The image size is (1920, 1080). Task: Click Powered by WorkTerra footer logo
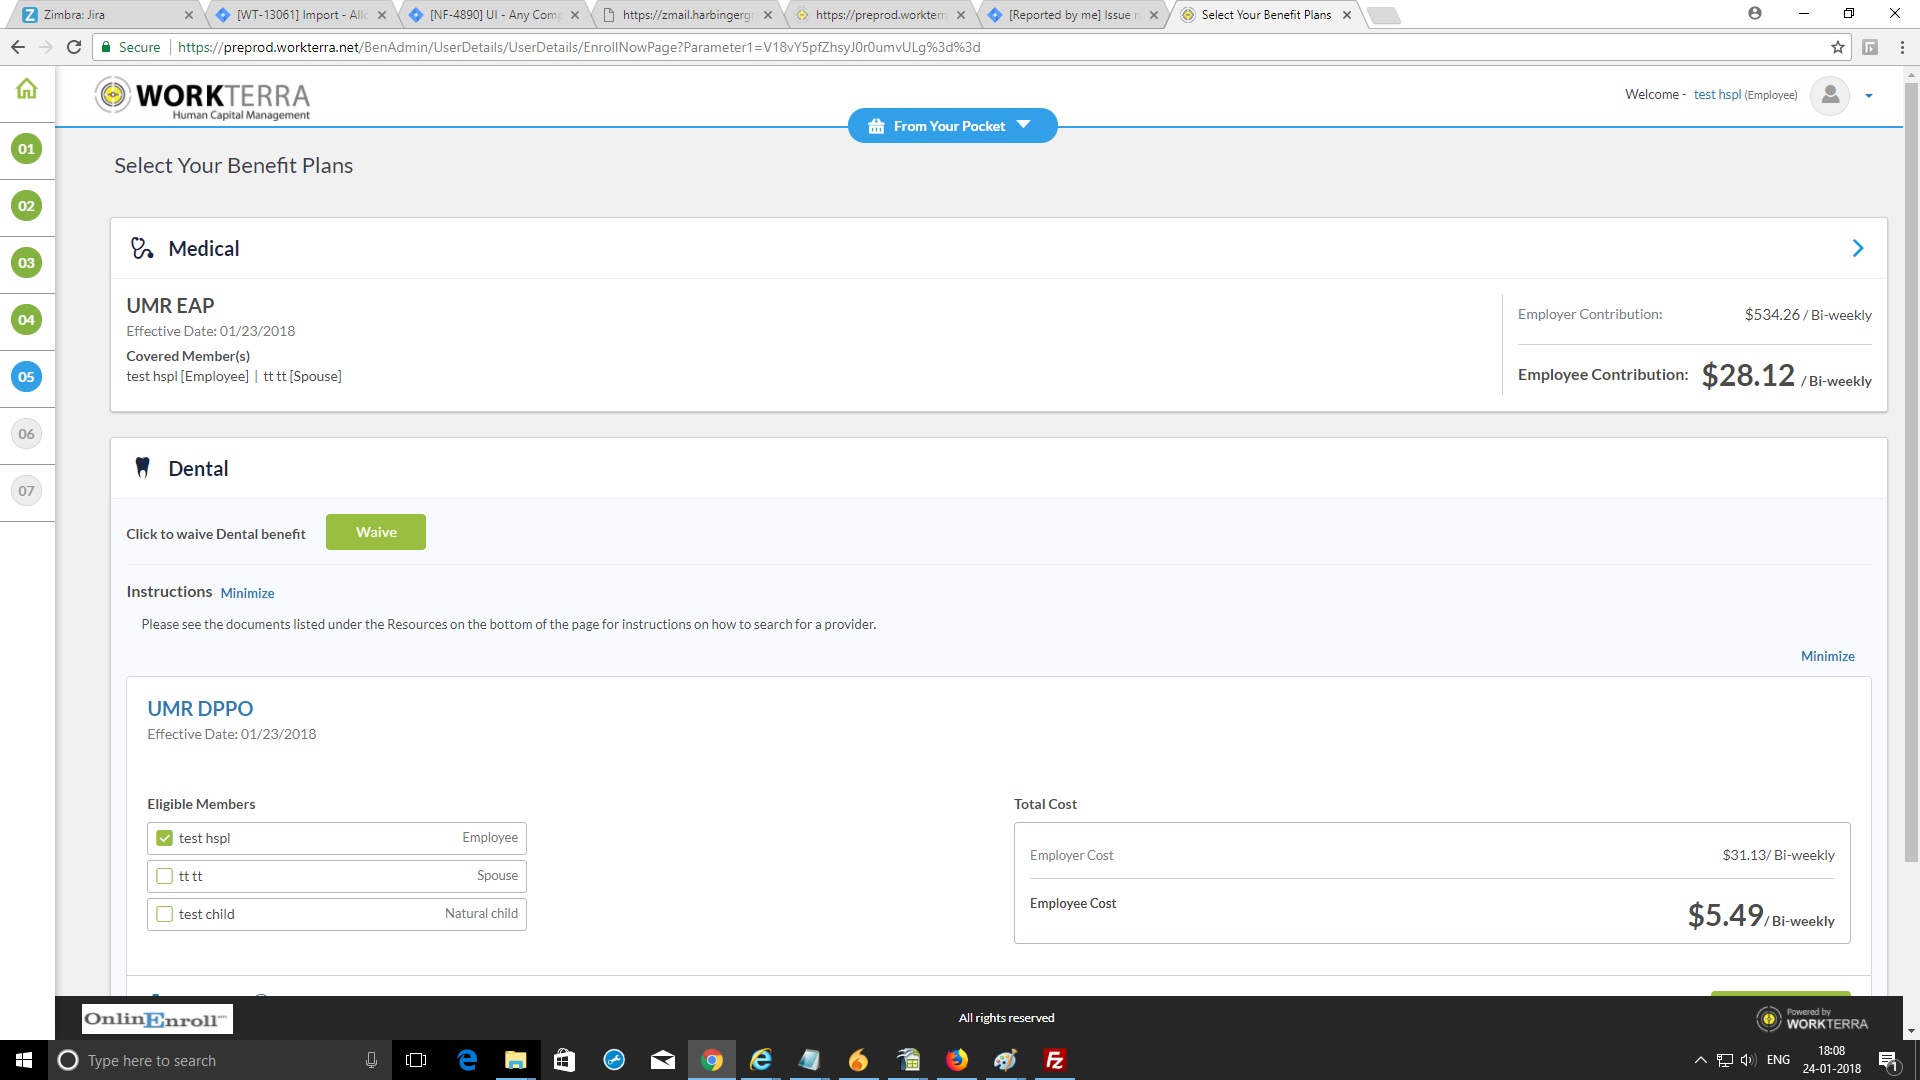(1812, 1019)
